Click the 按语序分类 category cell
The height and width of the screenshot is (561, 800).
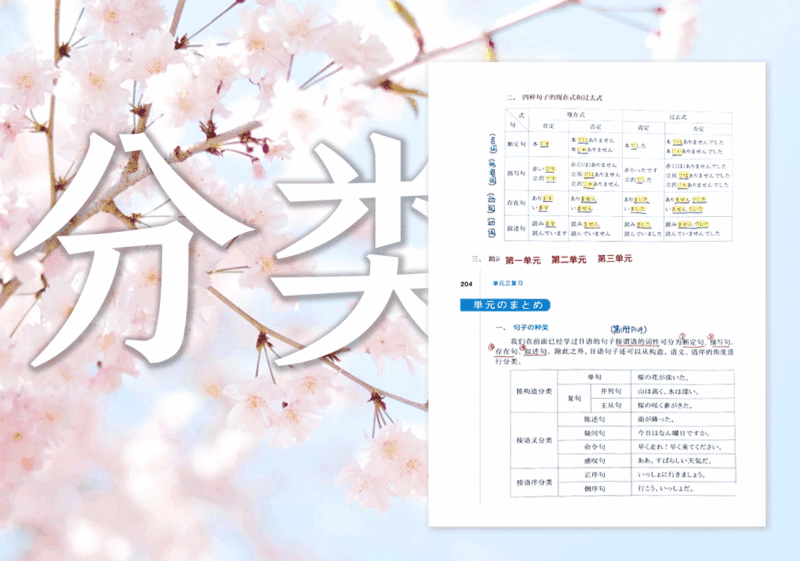pyautogui.click(x=534, y=482)
